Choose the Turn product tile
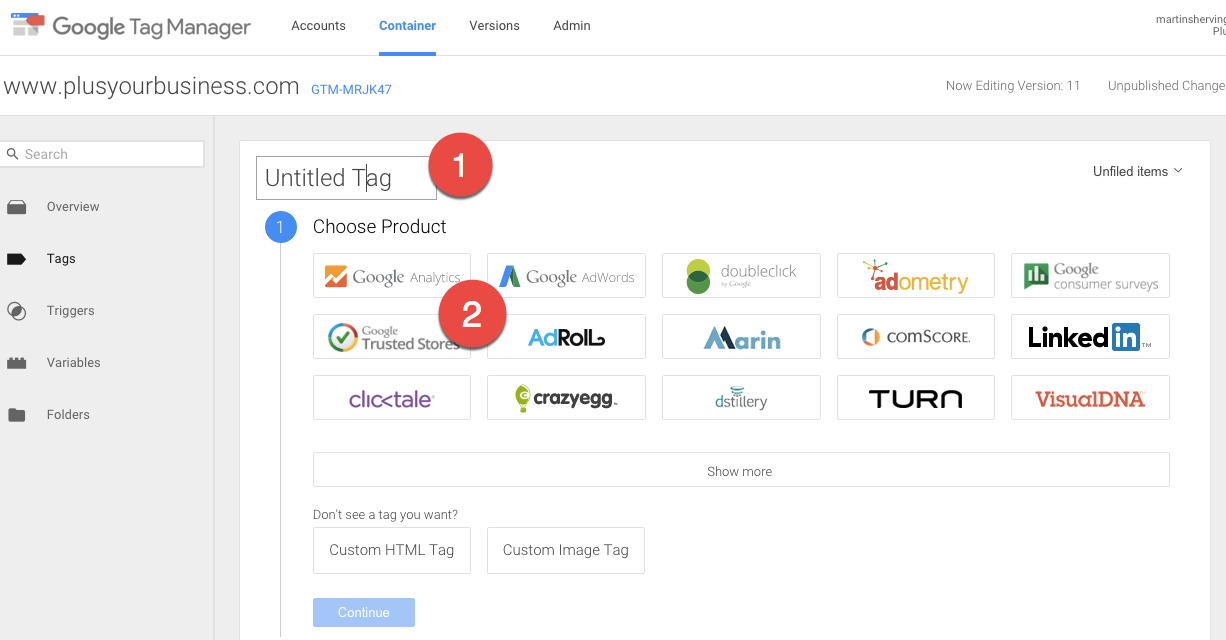Screen dimensions: 1226x640 click(916, 398)
